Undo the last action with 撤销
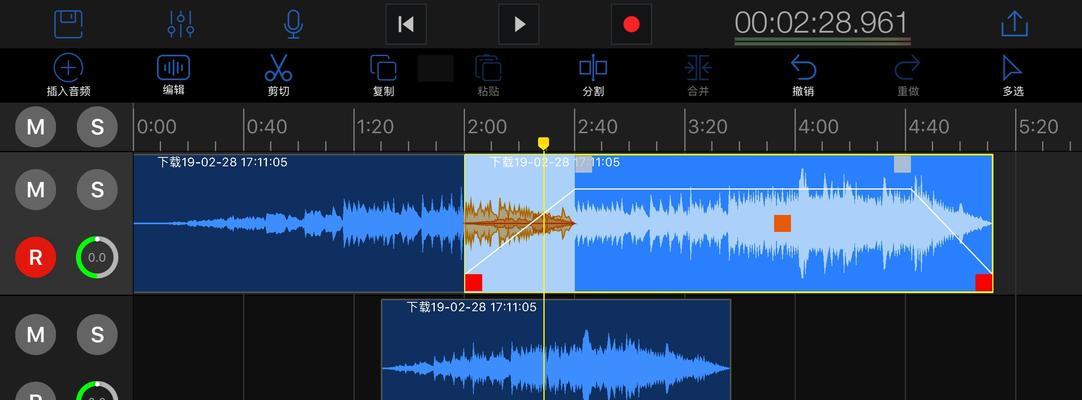The height and width of the screenshot is (400, 1082). pos(803,76)
